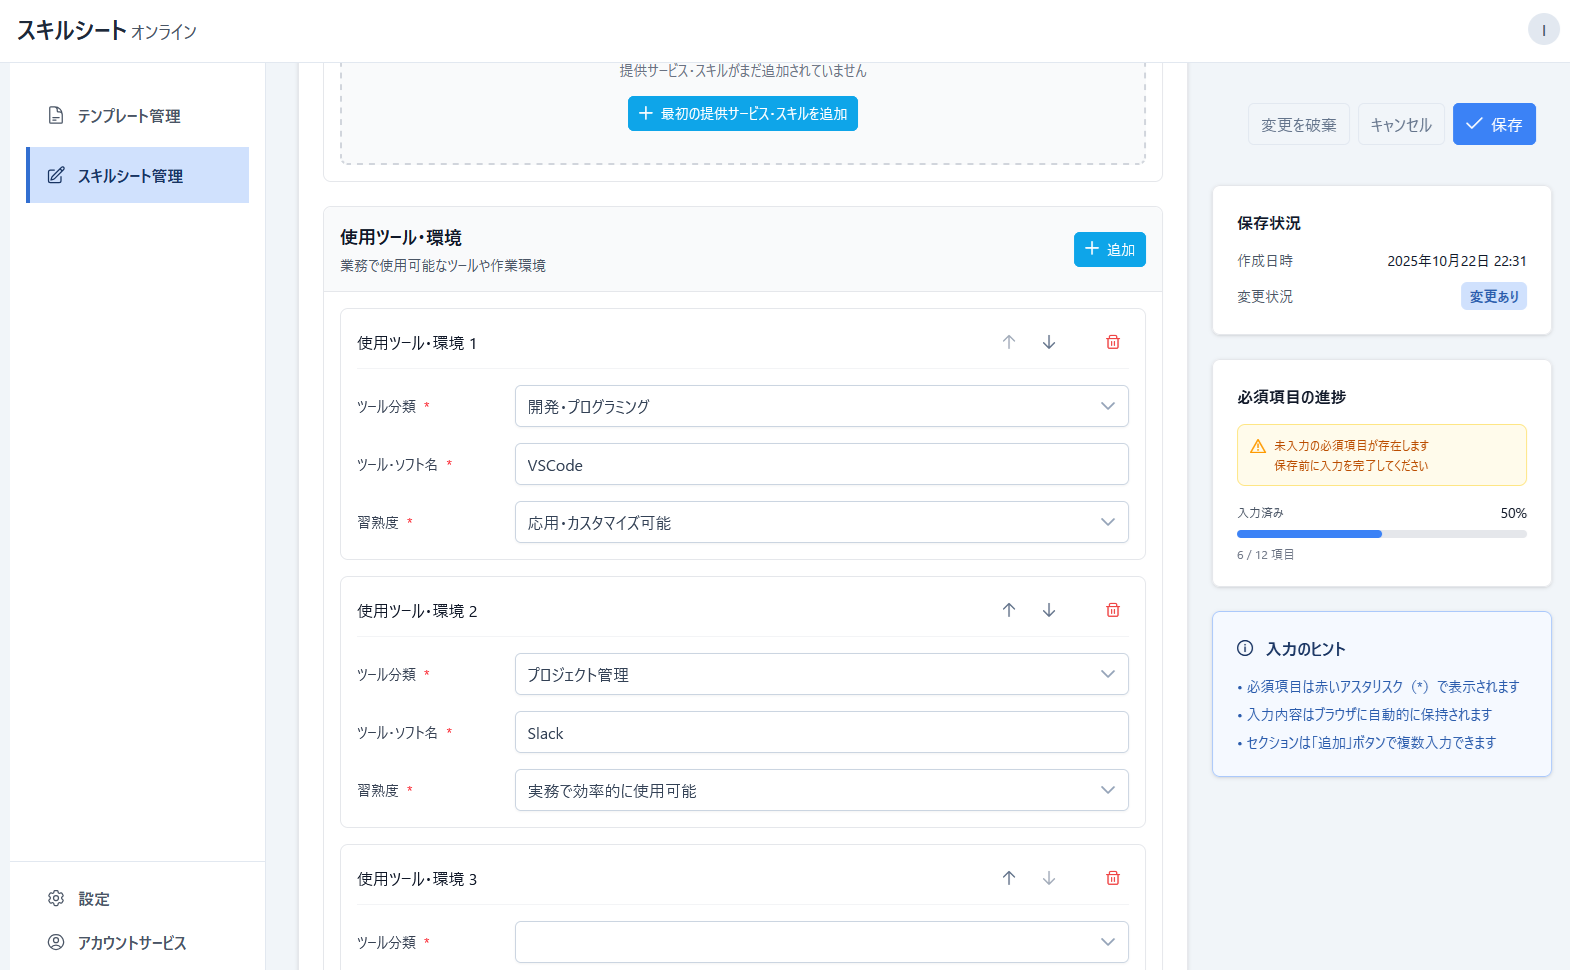Move 使用ツール・環境 2 down with arrow
This screenshot has width=1570, height=970.
coord(1049,610)
